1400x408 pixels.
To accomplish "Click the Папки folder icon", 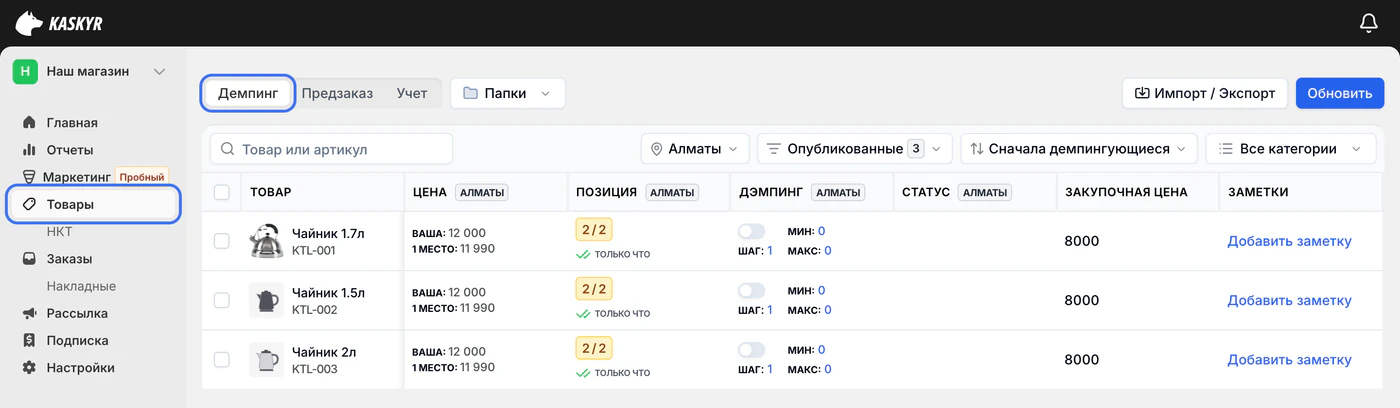I will coord(470,93).
